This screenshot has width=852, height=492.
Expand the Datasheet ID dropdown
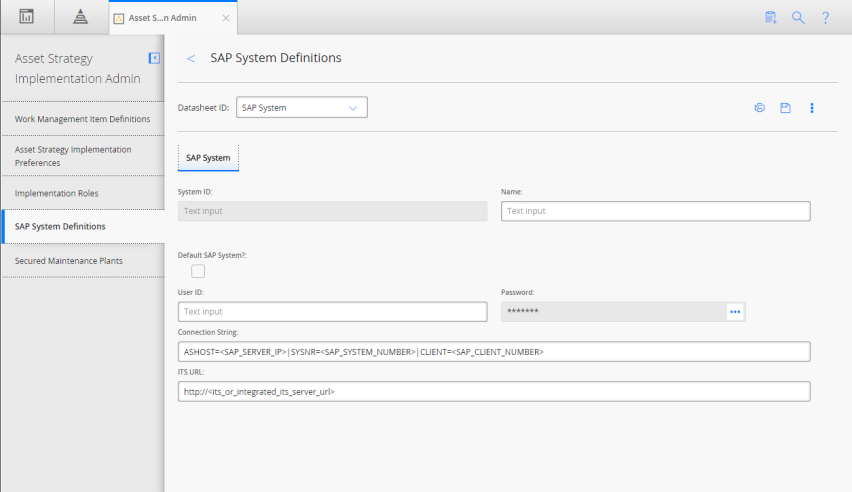pos(302,108)
